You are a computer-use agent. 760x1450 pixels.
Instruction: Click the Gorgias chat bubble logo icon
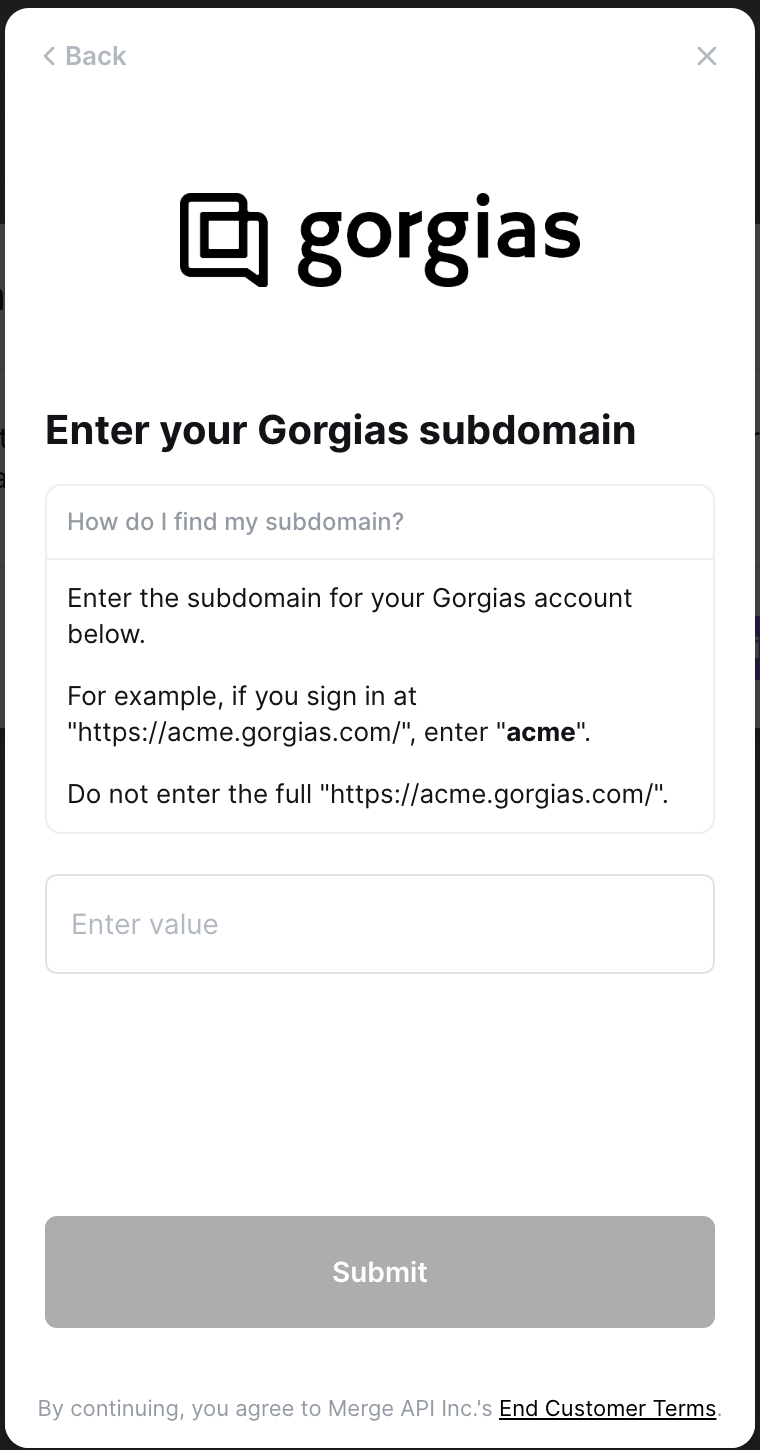224,239
